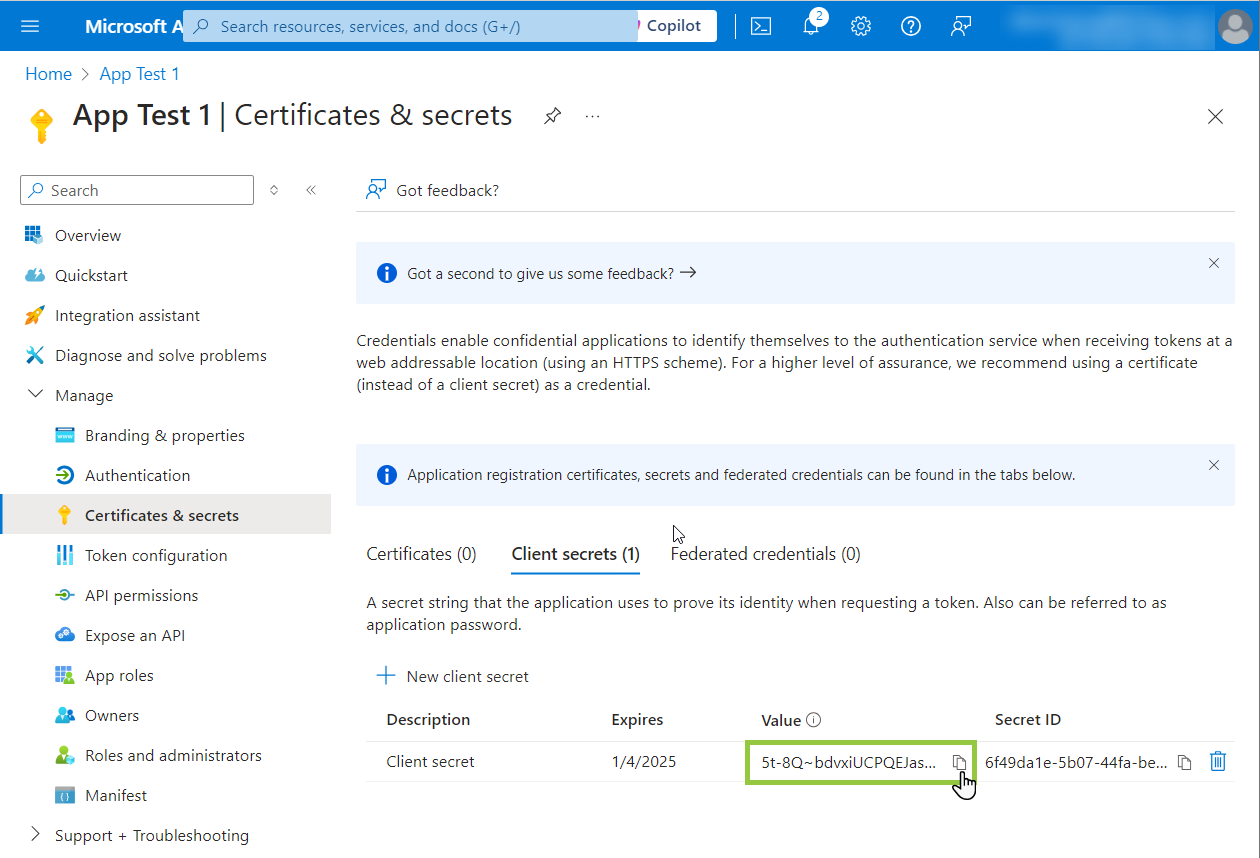Pin the Certificates & secrets page
Viewport: 1260px width, 858px height.
pyautogui.click(x=552, y=116)
